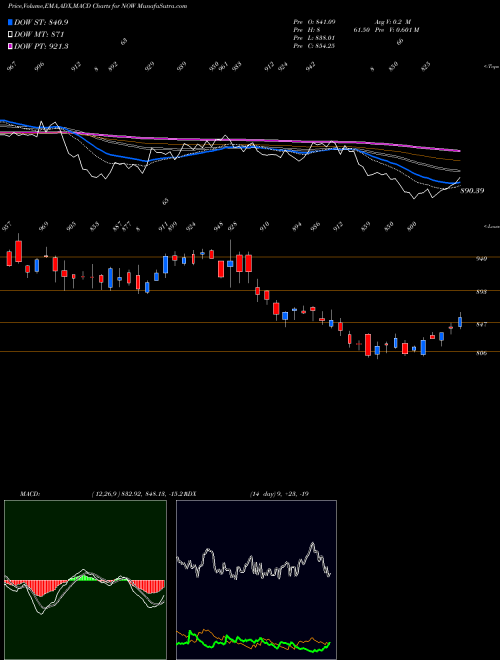This screenshot has width=500, height=660.
Task: Click the 'MACD:' panel heading
Action: [x=30, y=494]
